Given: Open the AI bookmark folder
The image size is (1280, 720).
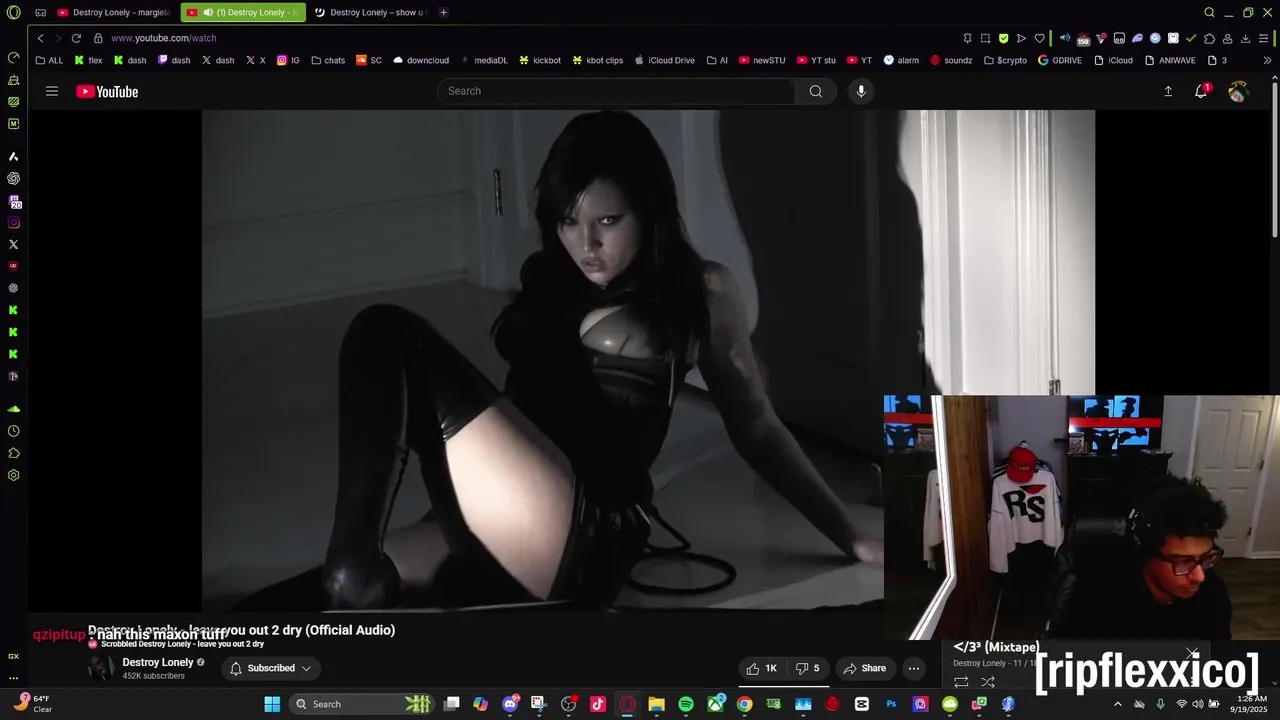Looking at the screenshot, I should click(x=717, y=60).
